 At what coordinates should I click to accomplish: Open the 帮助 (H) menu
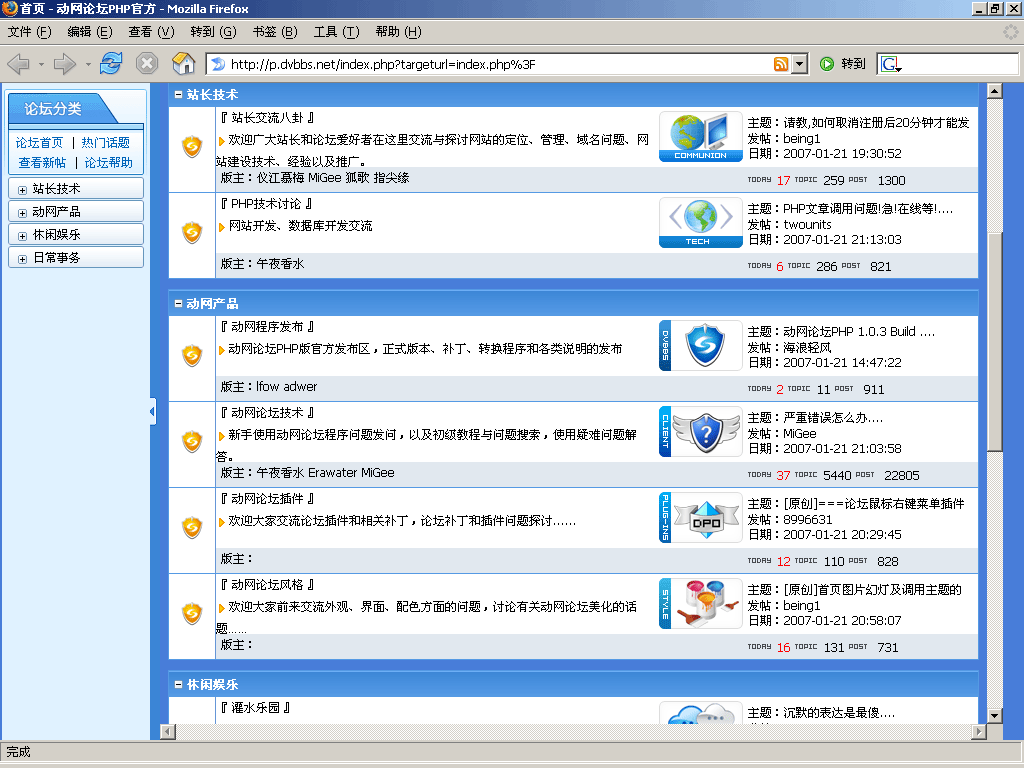398,31
